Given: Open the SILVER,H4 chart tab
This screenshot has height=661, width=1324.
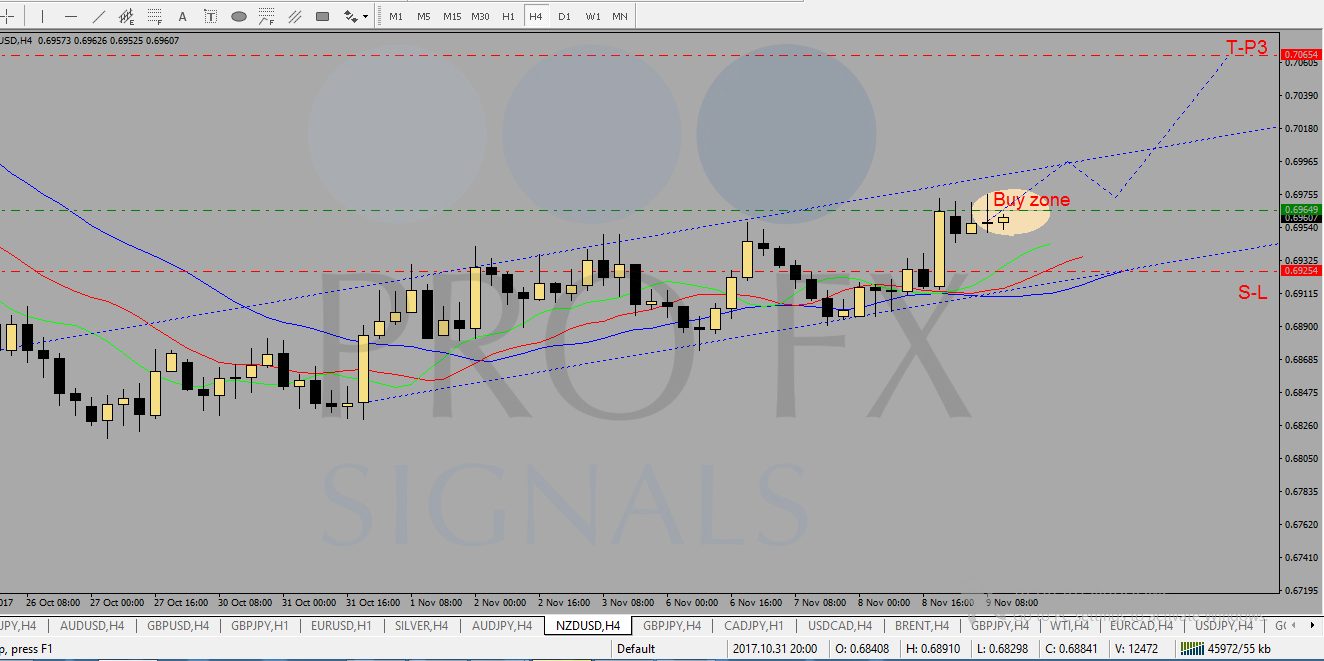Looking at the screenshot, I should coord(421,626).
